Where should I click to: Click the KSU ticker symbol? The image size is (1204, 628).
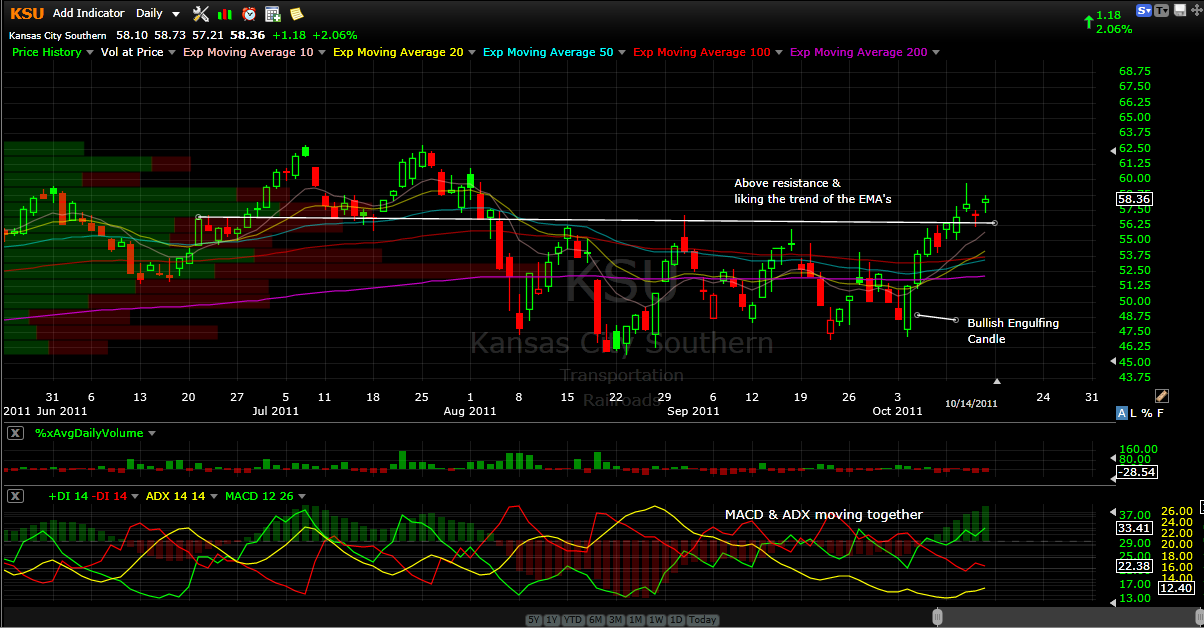tap(26, 13)
